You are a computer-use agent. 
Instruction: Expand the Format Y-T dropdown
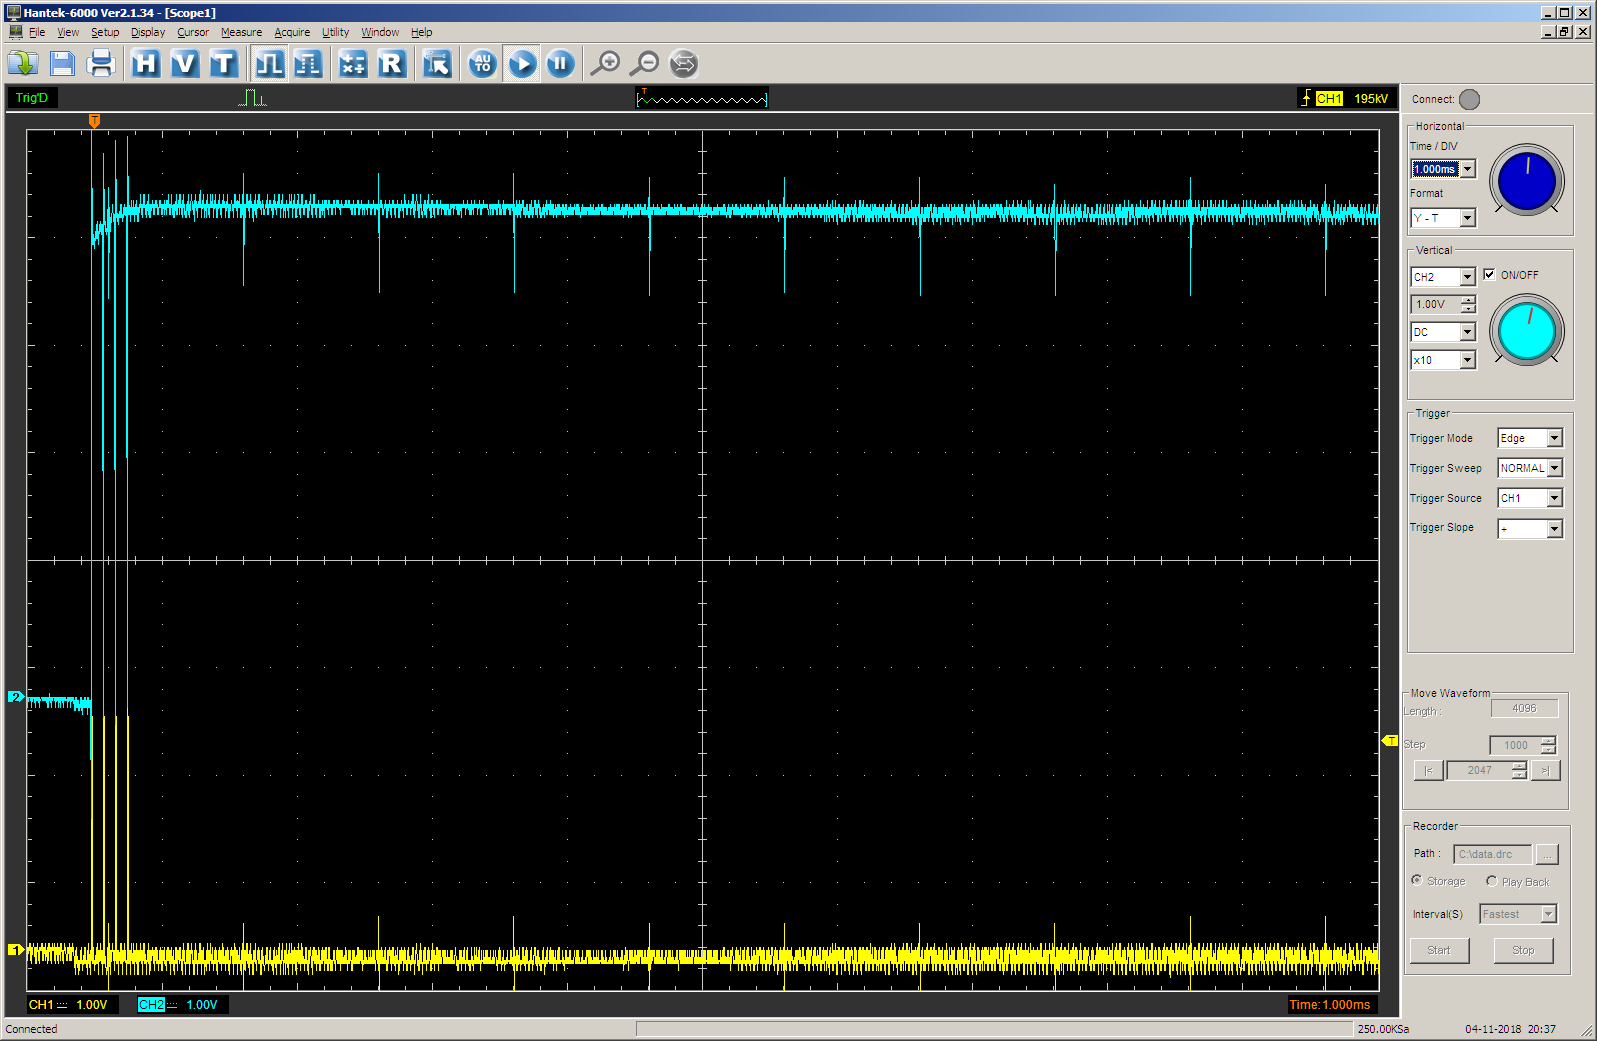(1467, 218)
